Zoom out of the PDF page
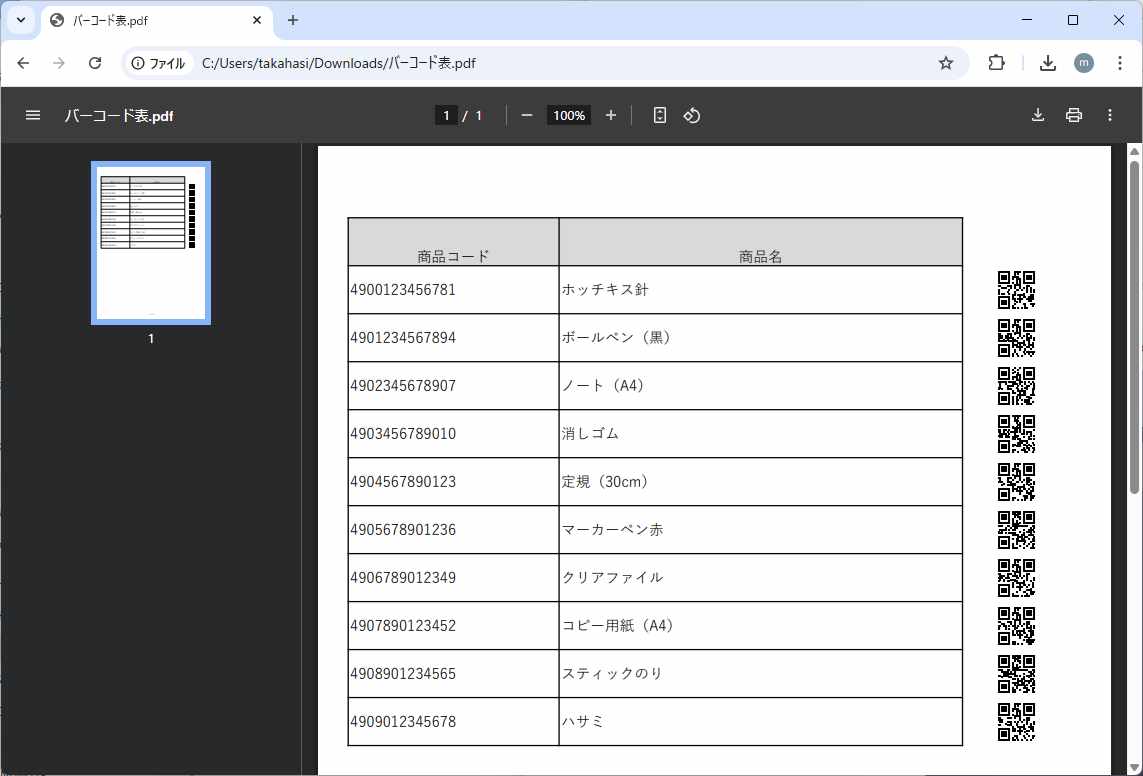 (x=527, y=115)
